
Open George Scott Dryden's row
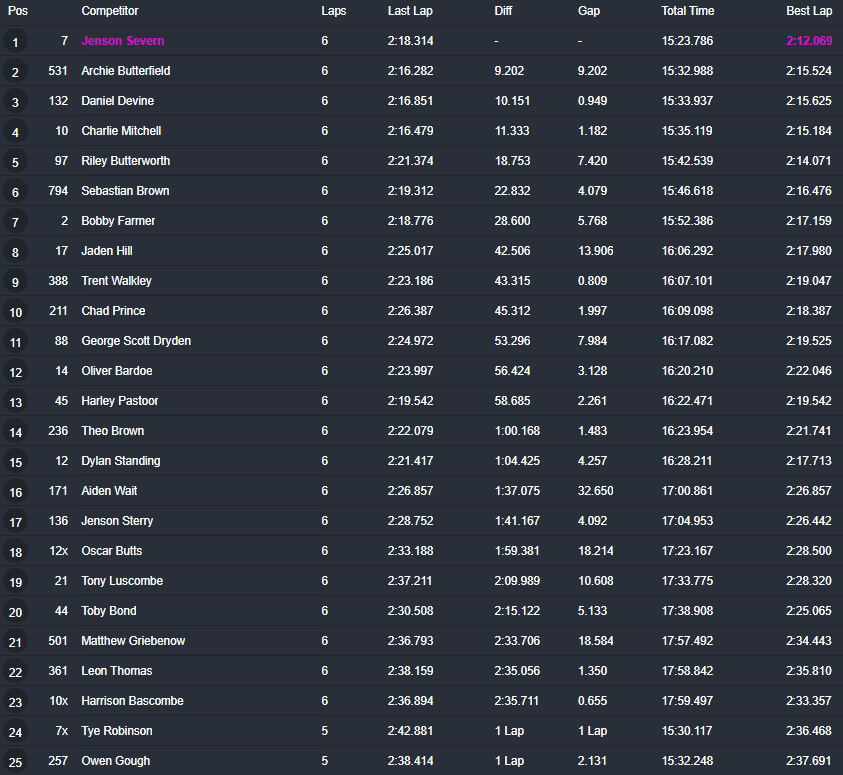coord(136,341)
